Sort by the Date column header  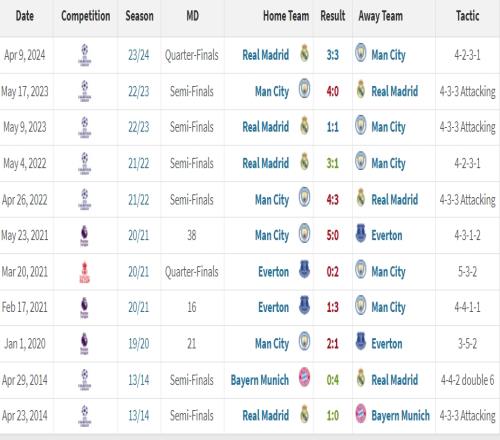(25, 16)
